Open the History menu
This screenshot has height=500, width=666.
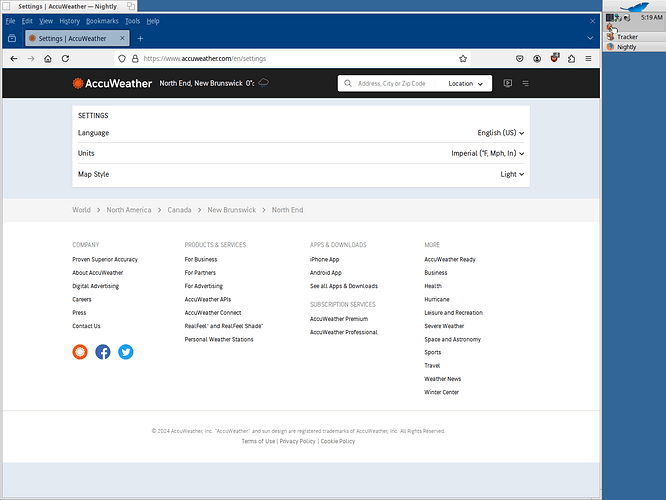(x=70, y=21)
